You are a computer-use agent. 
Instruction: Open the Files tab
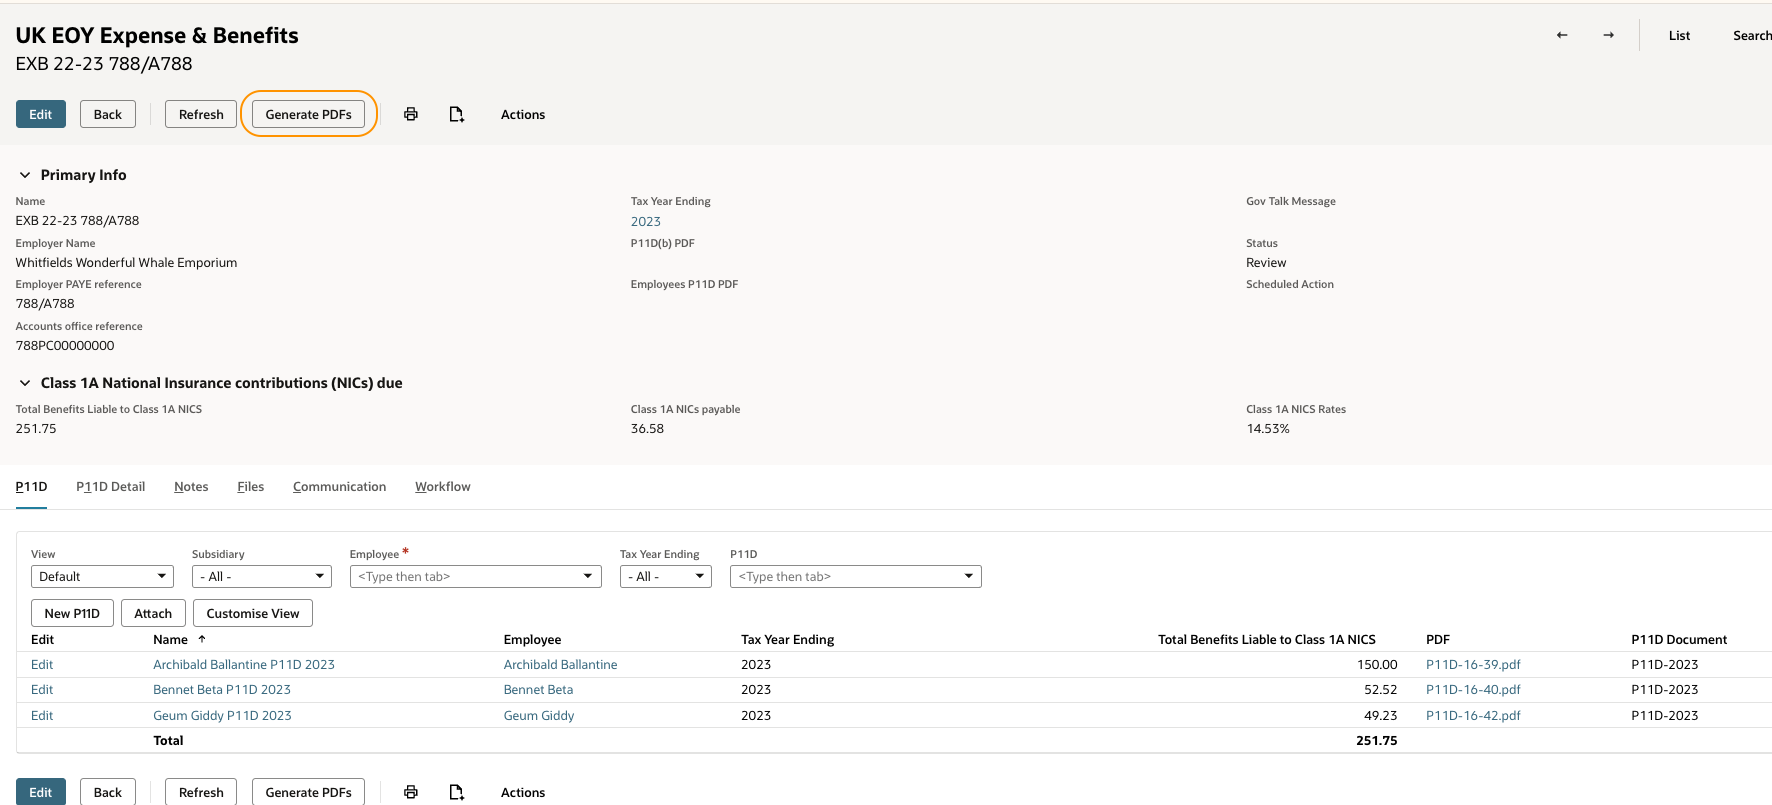click(251, 487)
